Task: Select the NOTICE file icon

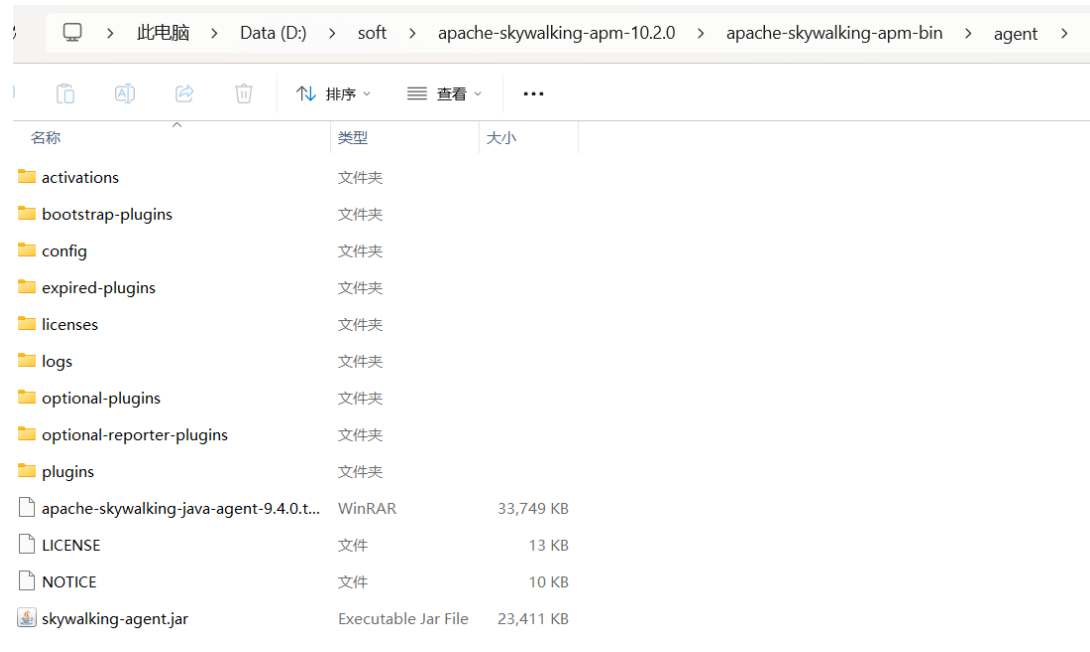Action: [x=26, y=581]
